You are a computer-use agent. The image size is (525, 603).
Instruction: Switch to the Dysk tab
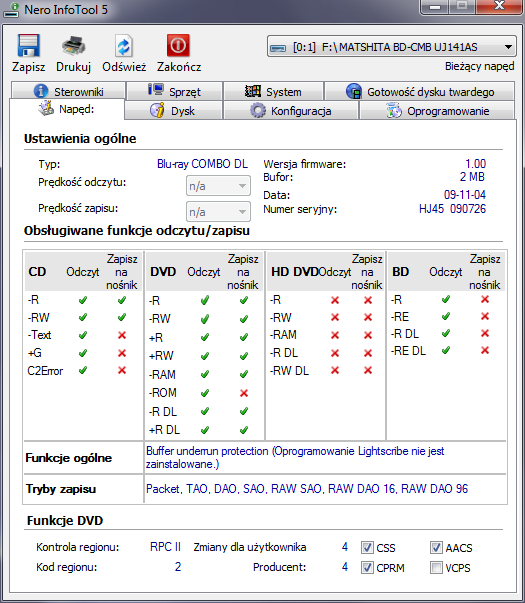click(x=173, y=110)
